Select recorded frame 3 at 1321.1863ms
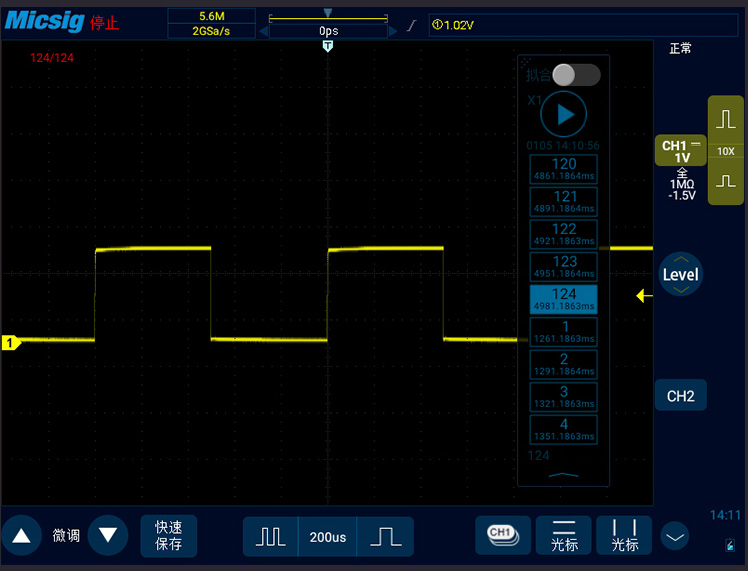The width and height of the screenshot is (748, 571). [563, 397]
